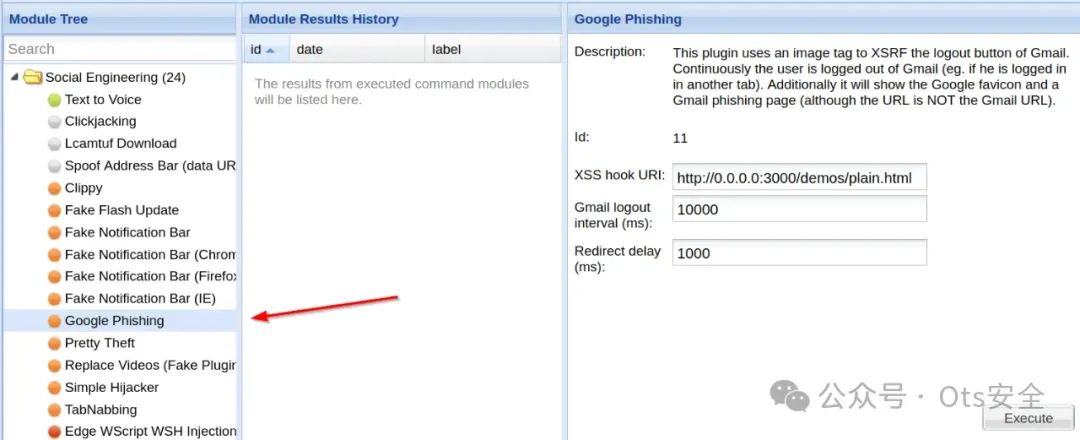Click the Gmail logout interval field
Screen dimensions: 1080x440
800,209
